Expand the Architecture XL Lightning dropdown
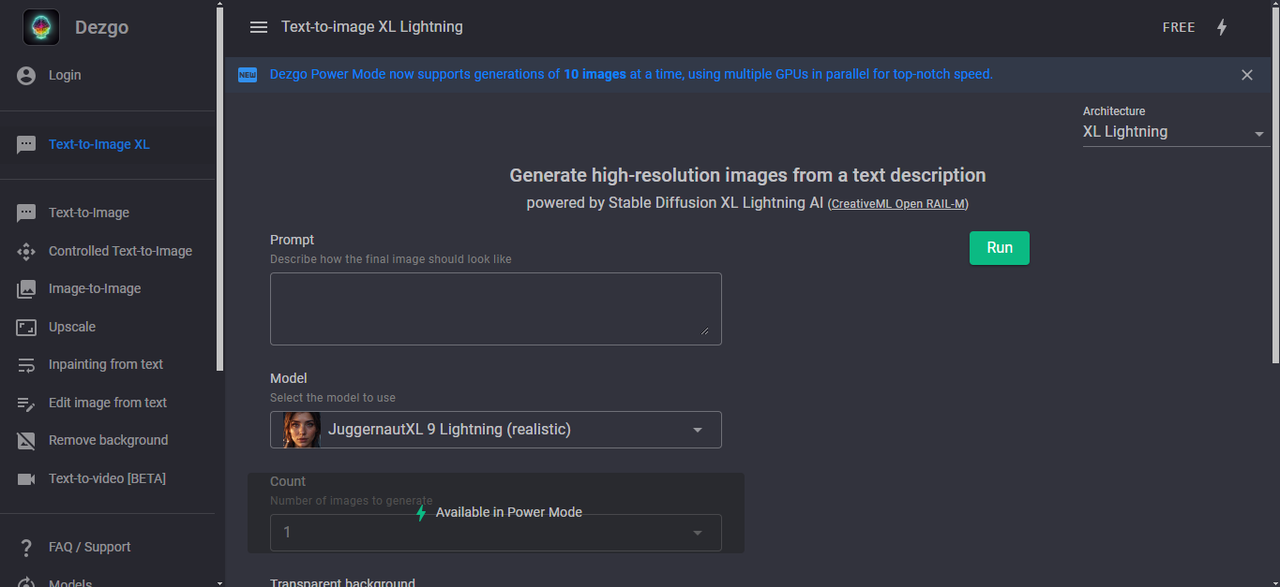 pyautogui.click(x=1175, y=132)
